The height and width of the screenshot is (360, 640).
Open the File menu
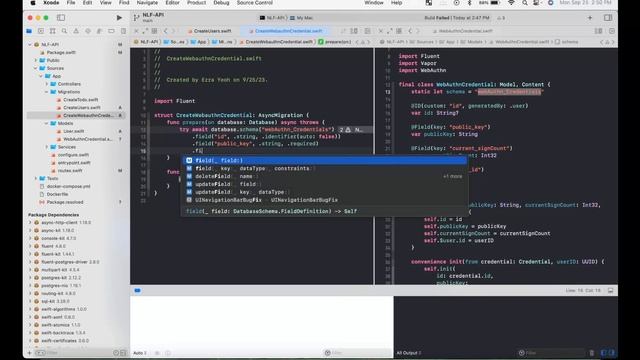[x=71, y=3]
